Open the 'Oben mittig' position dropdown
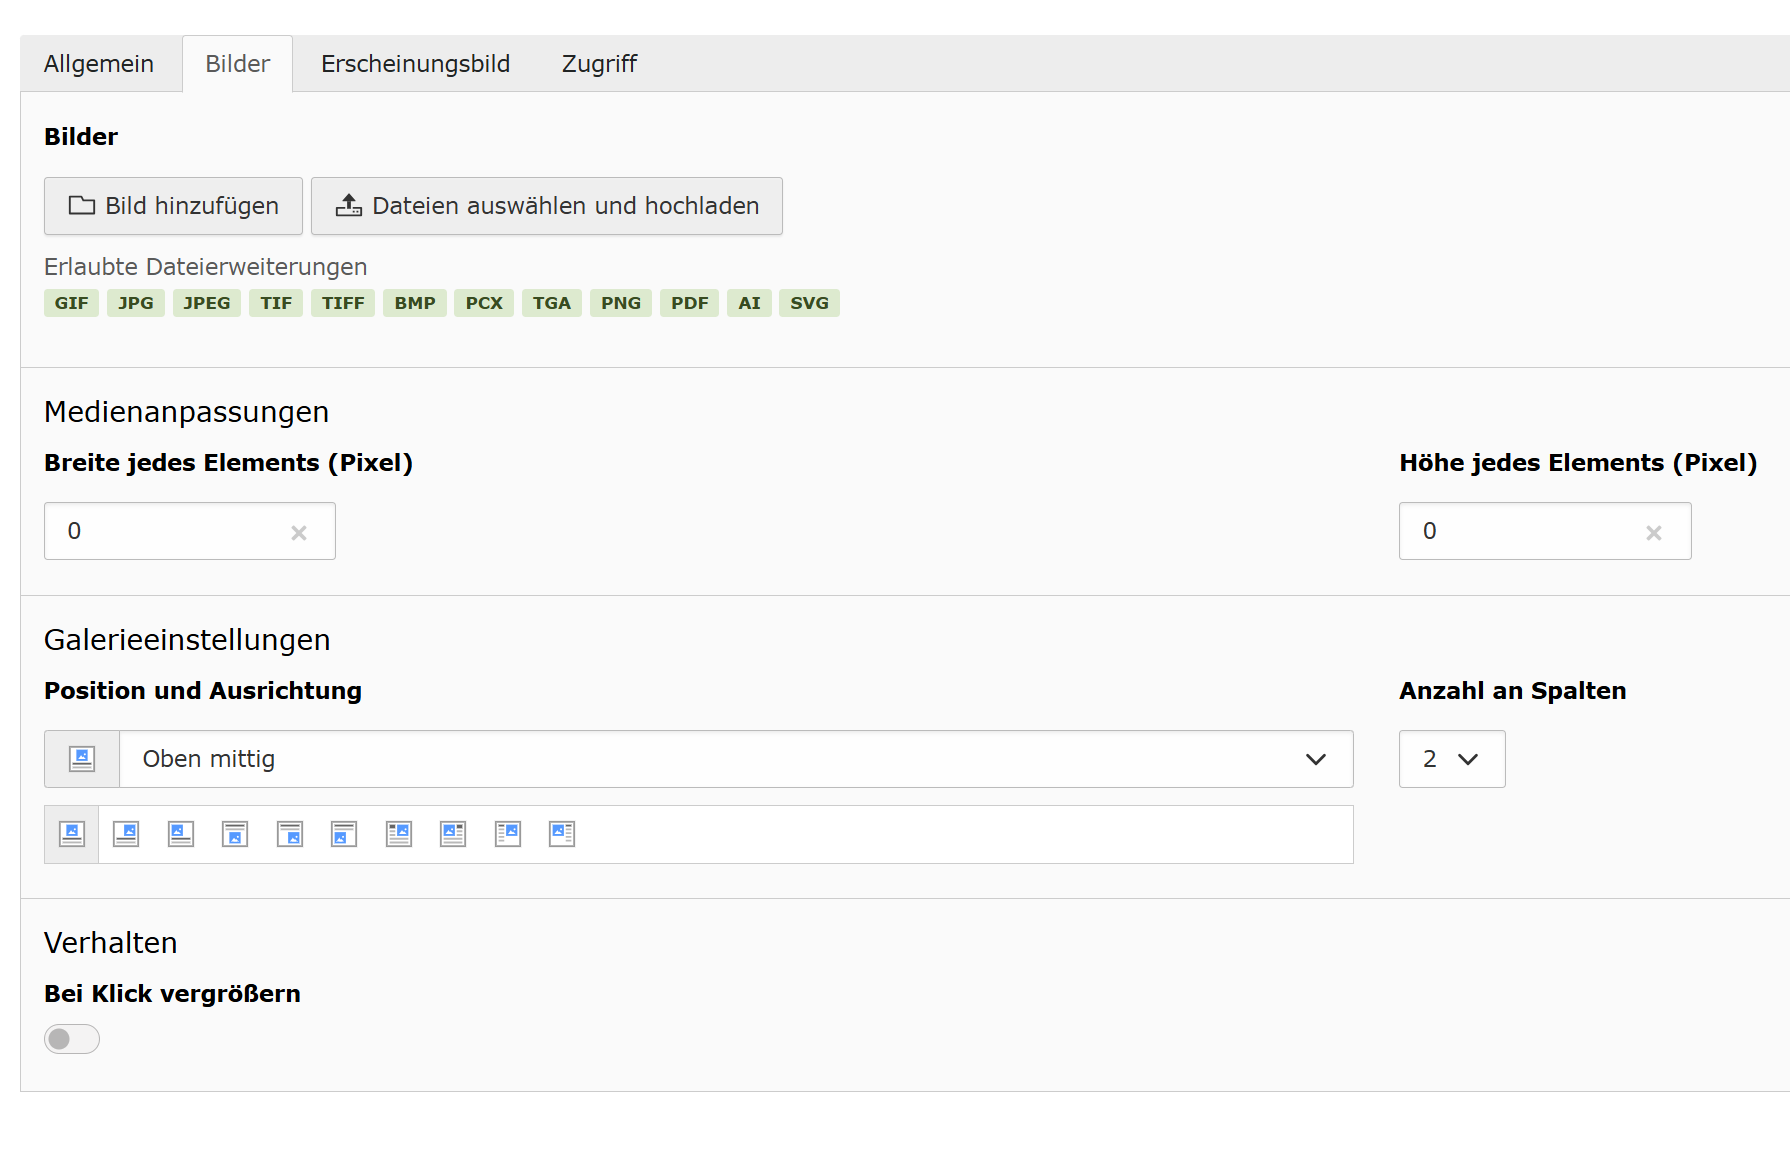The width and height of the screenshot is (1790, 1159). [736, 759]
